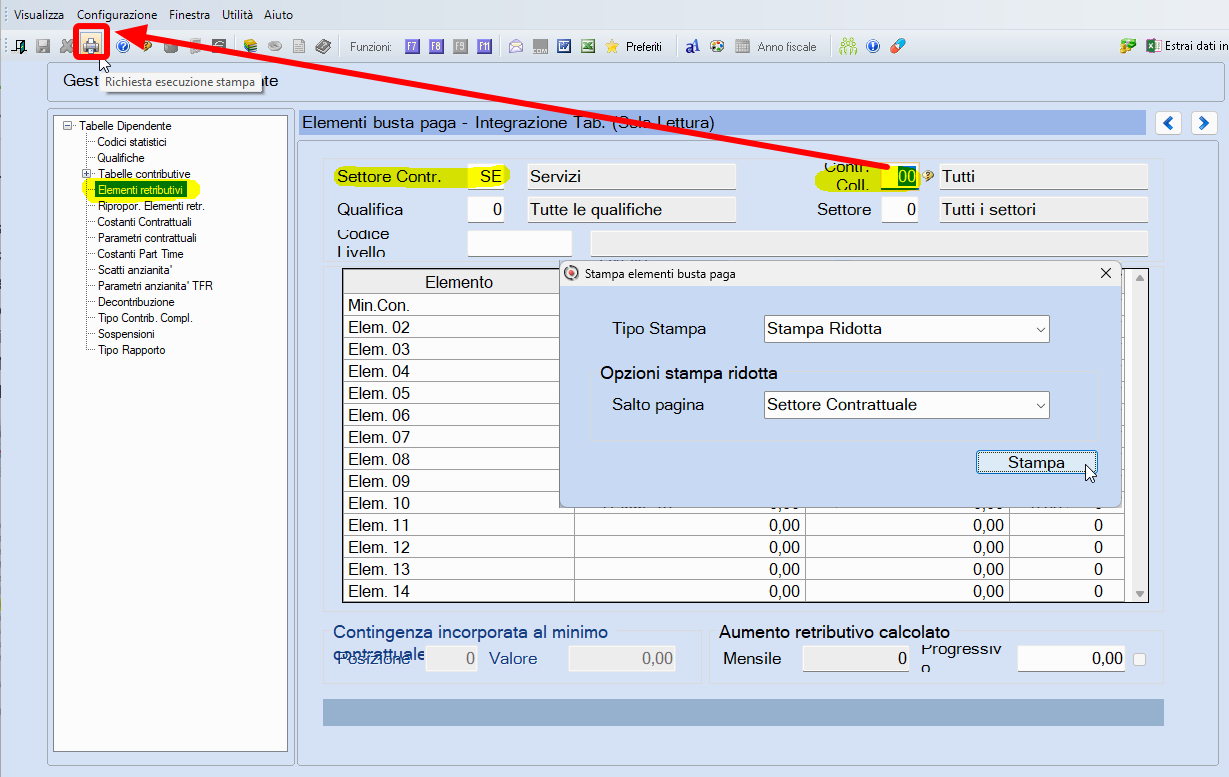Open the Visualizza menu
Screen dimensions: 1229x777
coord(39,15)
